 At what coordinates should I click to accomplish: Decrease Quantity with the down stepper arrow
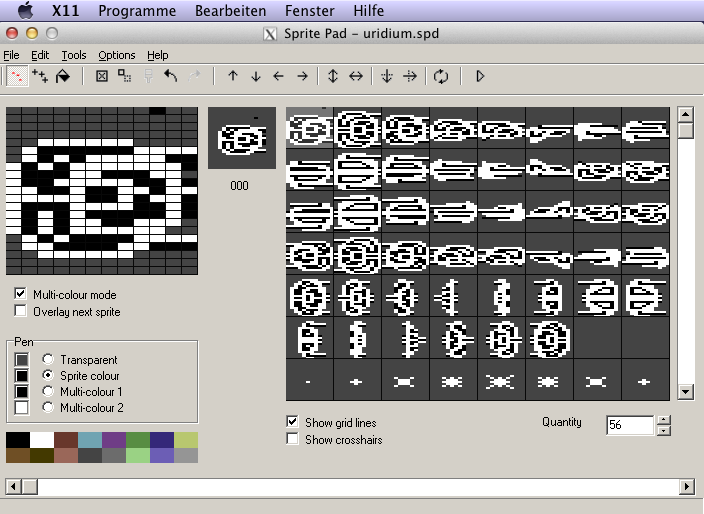click(x=664, y=431)
